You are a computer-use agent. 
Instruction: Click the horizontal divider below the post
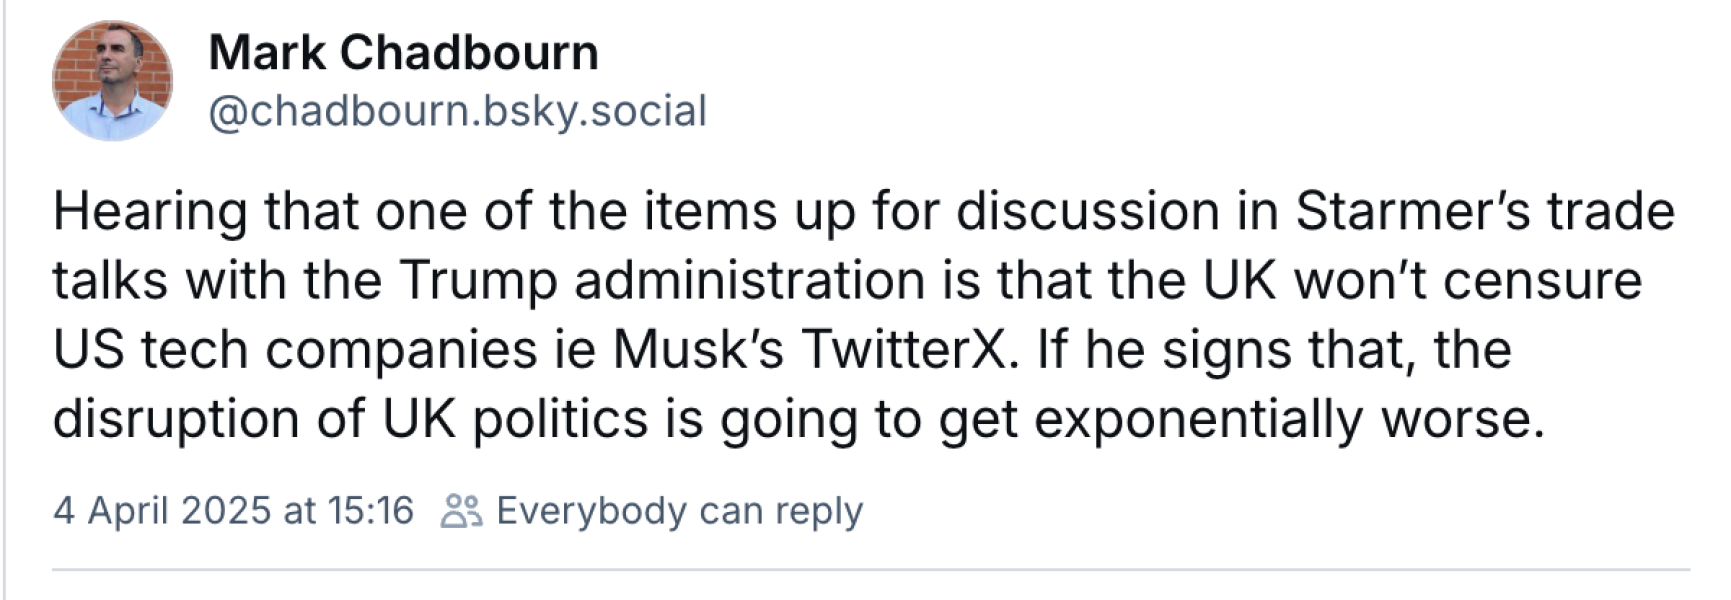point(870,570)
